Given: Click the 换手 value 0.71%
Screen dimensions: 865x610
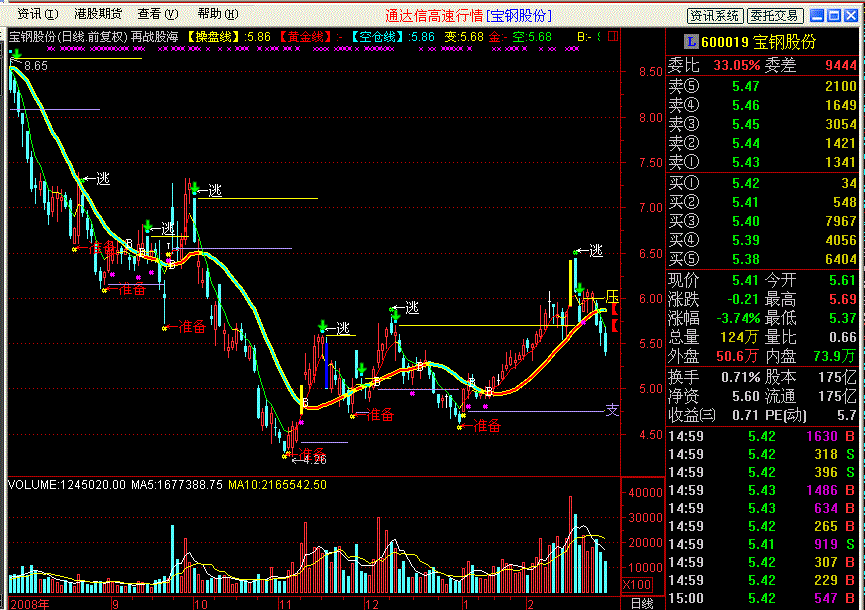Looking at the screenshot, I should coord(740,377).
